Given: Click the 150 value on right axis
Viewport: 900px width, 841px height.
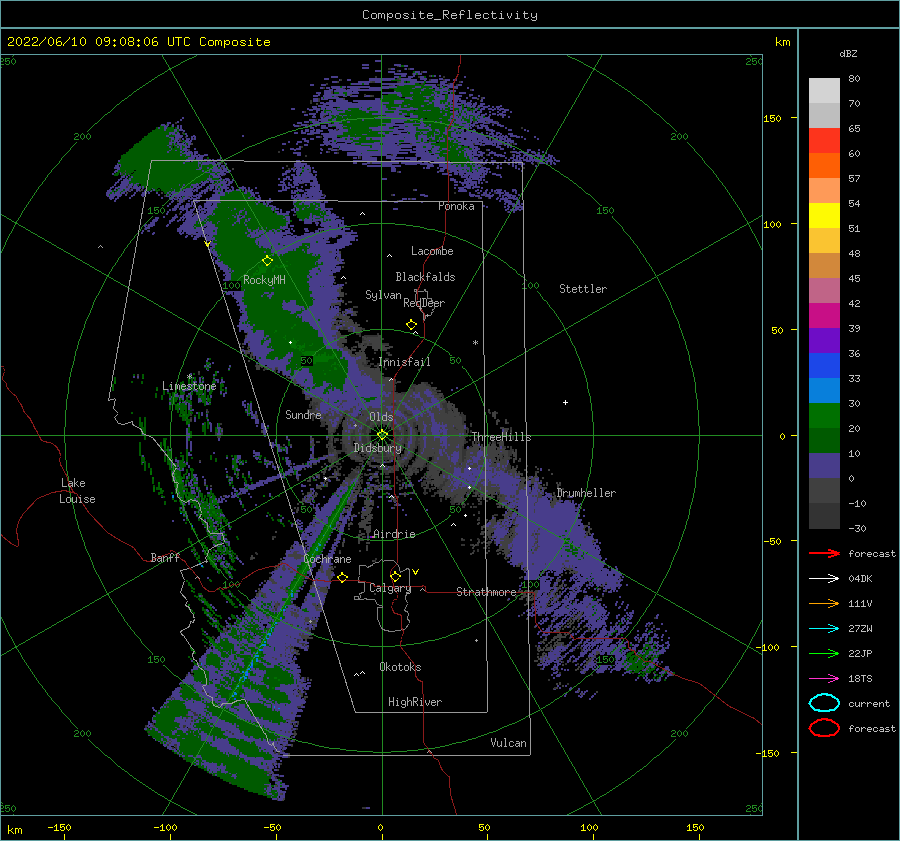Looking at the screenshot, I should (x=772, y=118).
